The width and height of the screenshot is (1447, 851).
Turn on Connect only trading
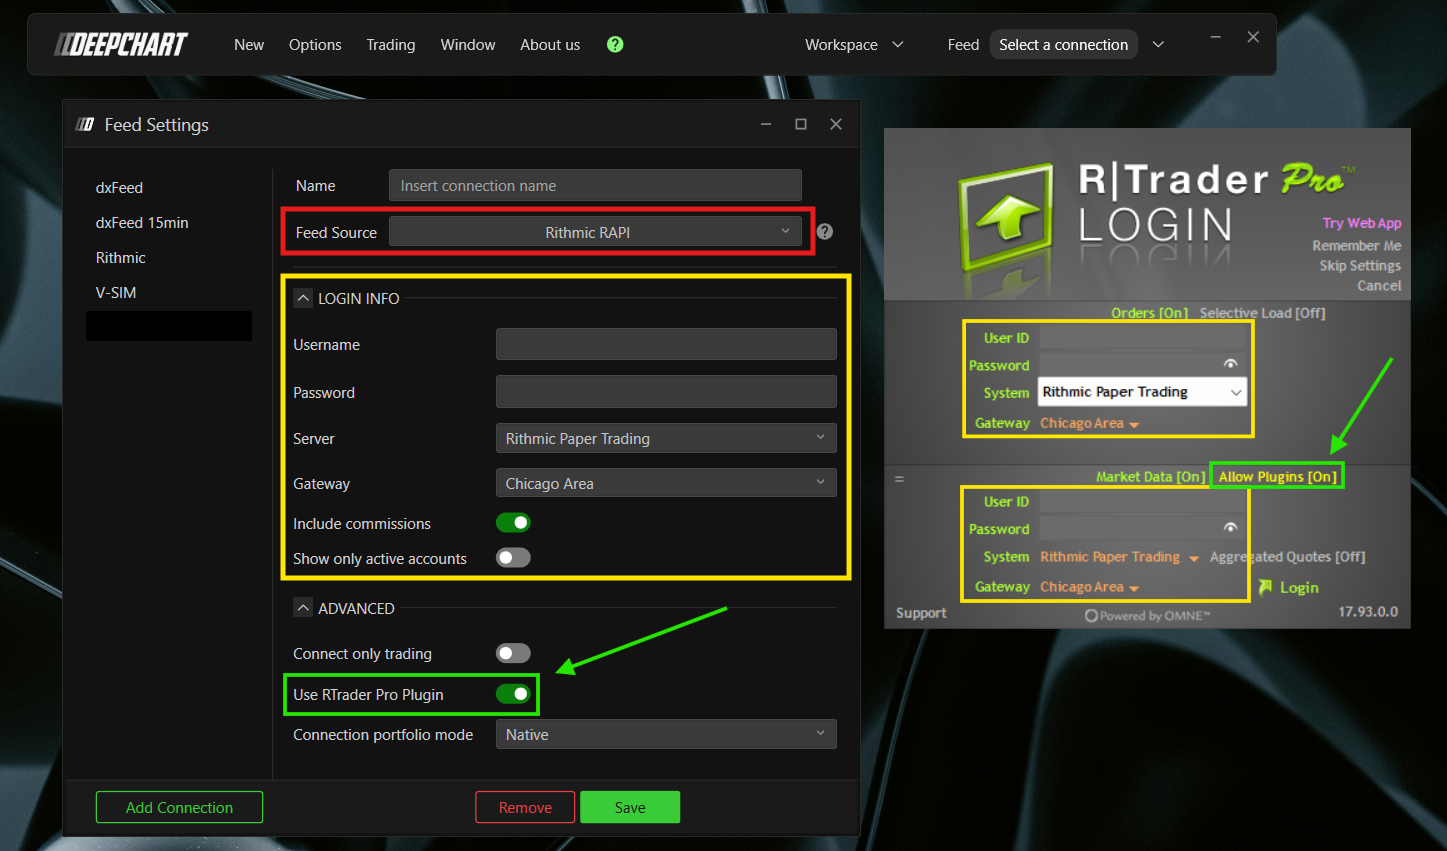point(513,653)
